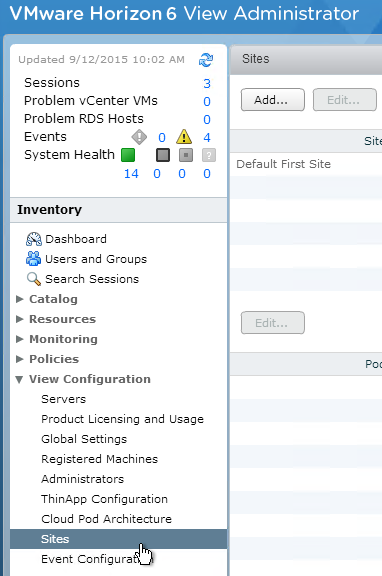Click the lower Edit... button above Pod table
Screen dimensions: 382x576
click(x=273, y=323)
